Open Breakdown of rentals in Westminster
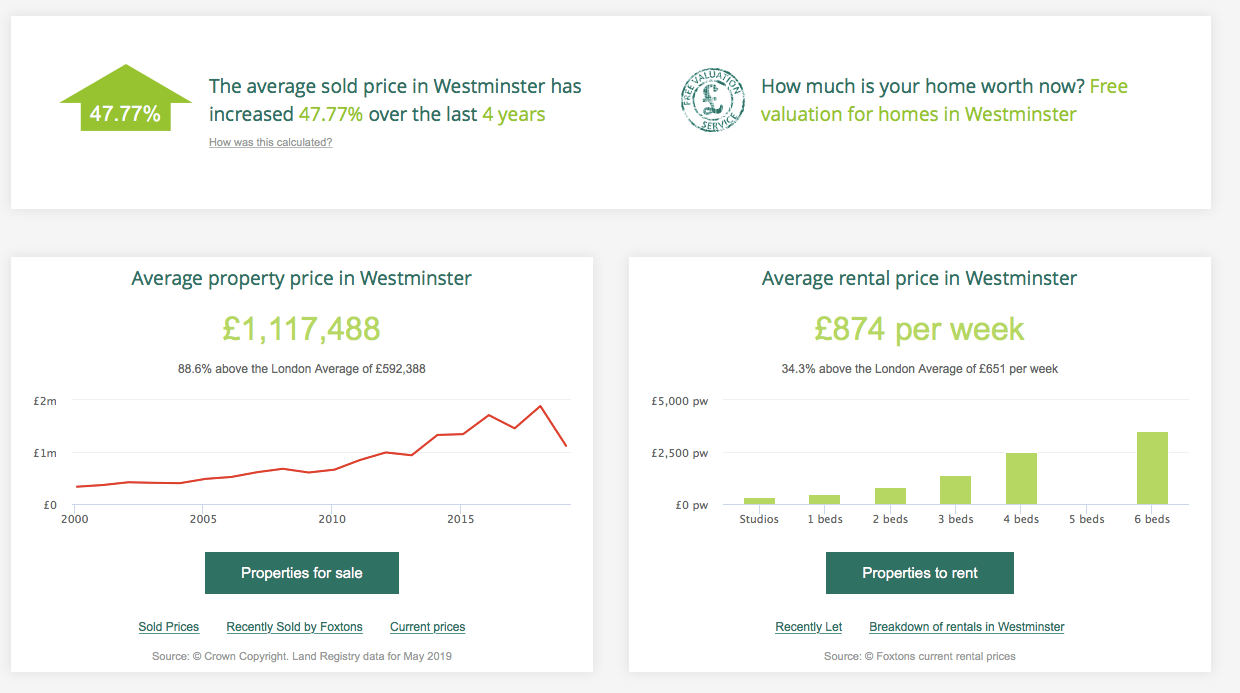The width and height of the screenshot is (1240, 693). [966, 627]
